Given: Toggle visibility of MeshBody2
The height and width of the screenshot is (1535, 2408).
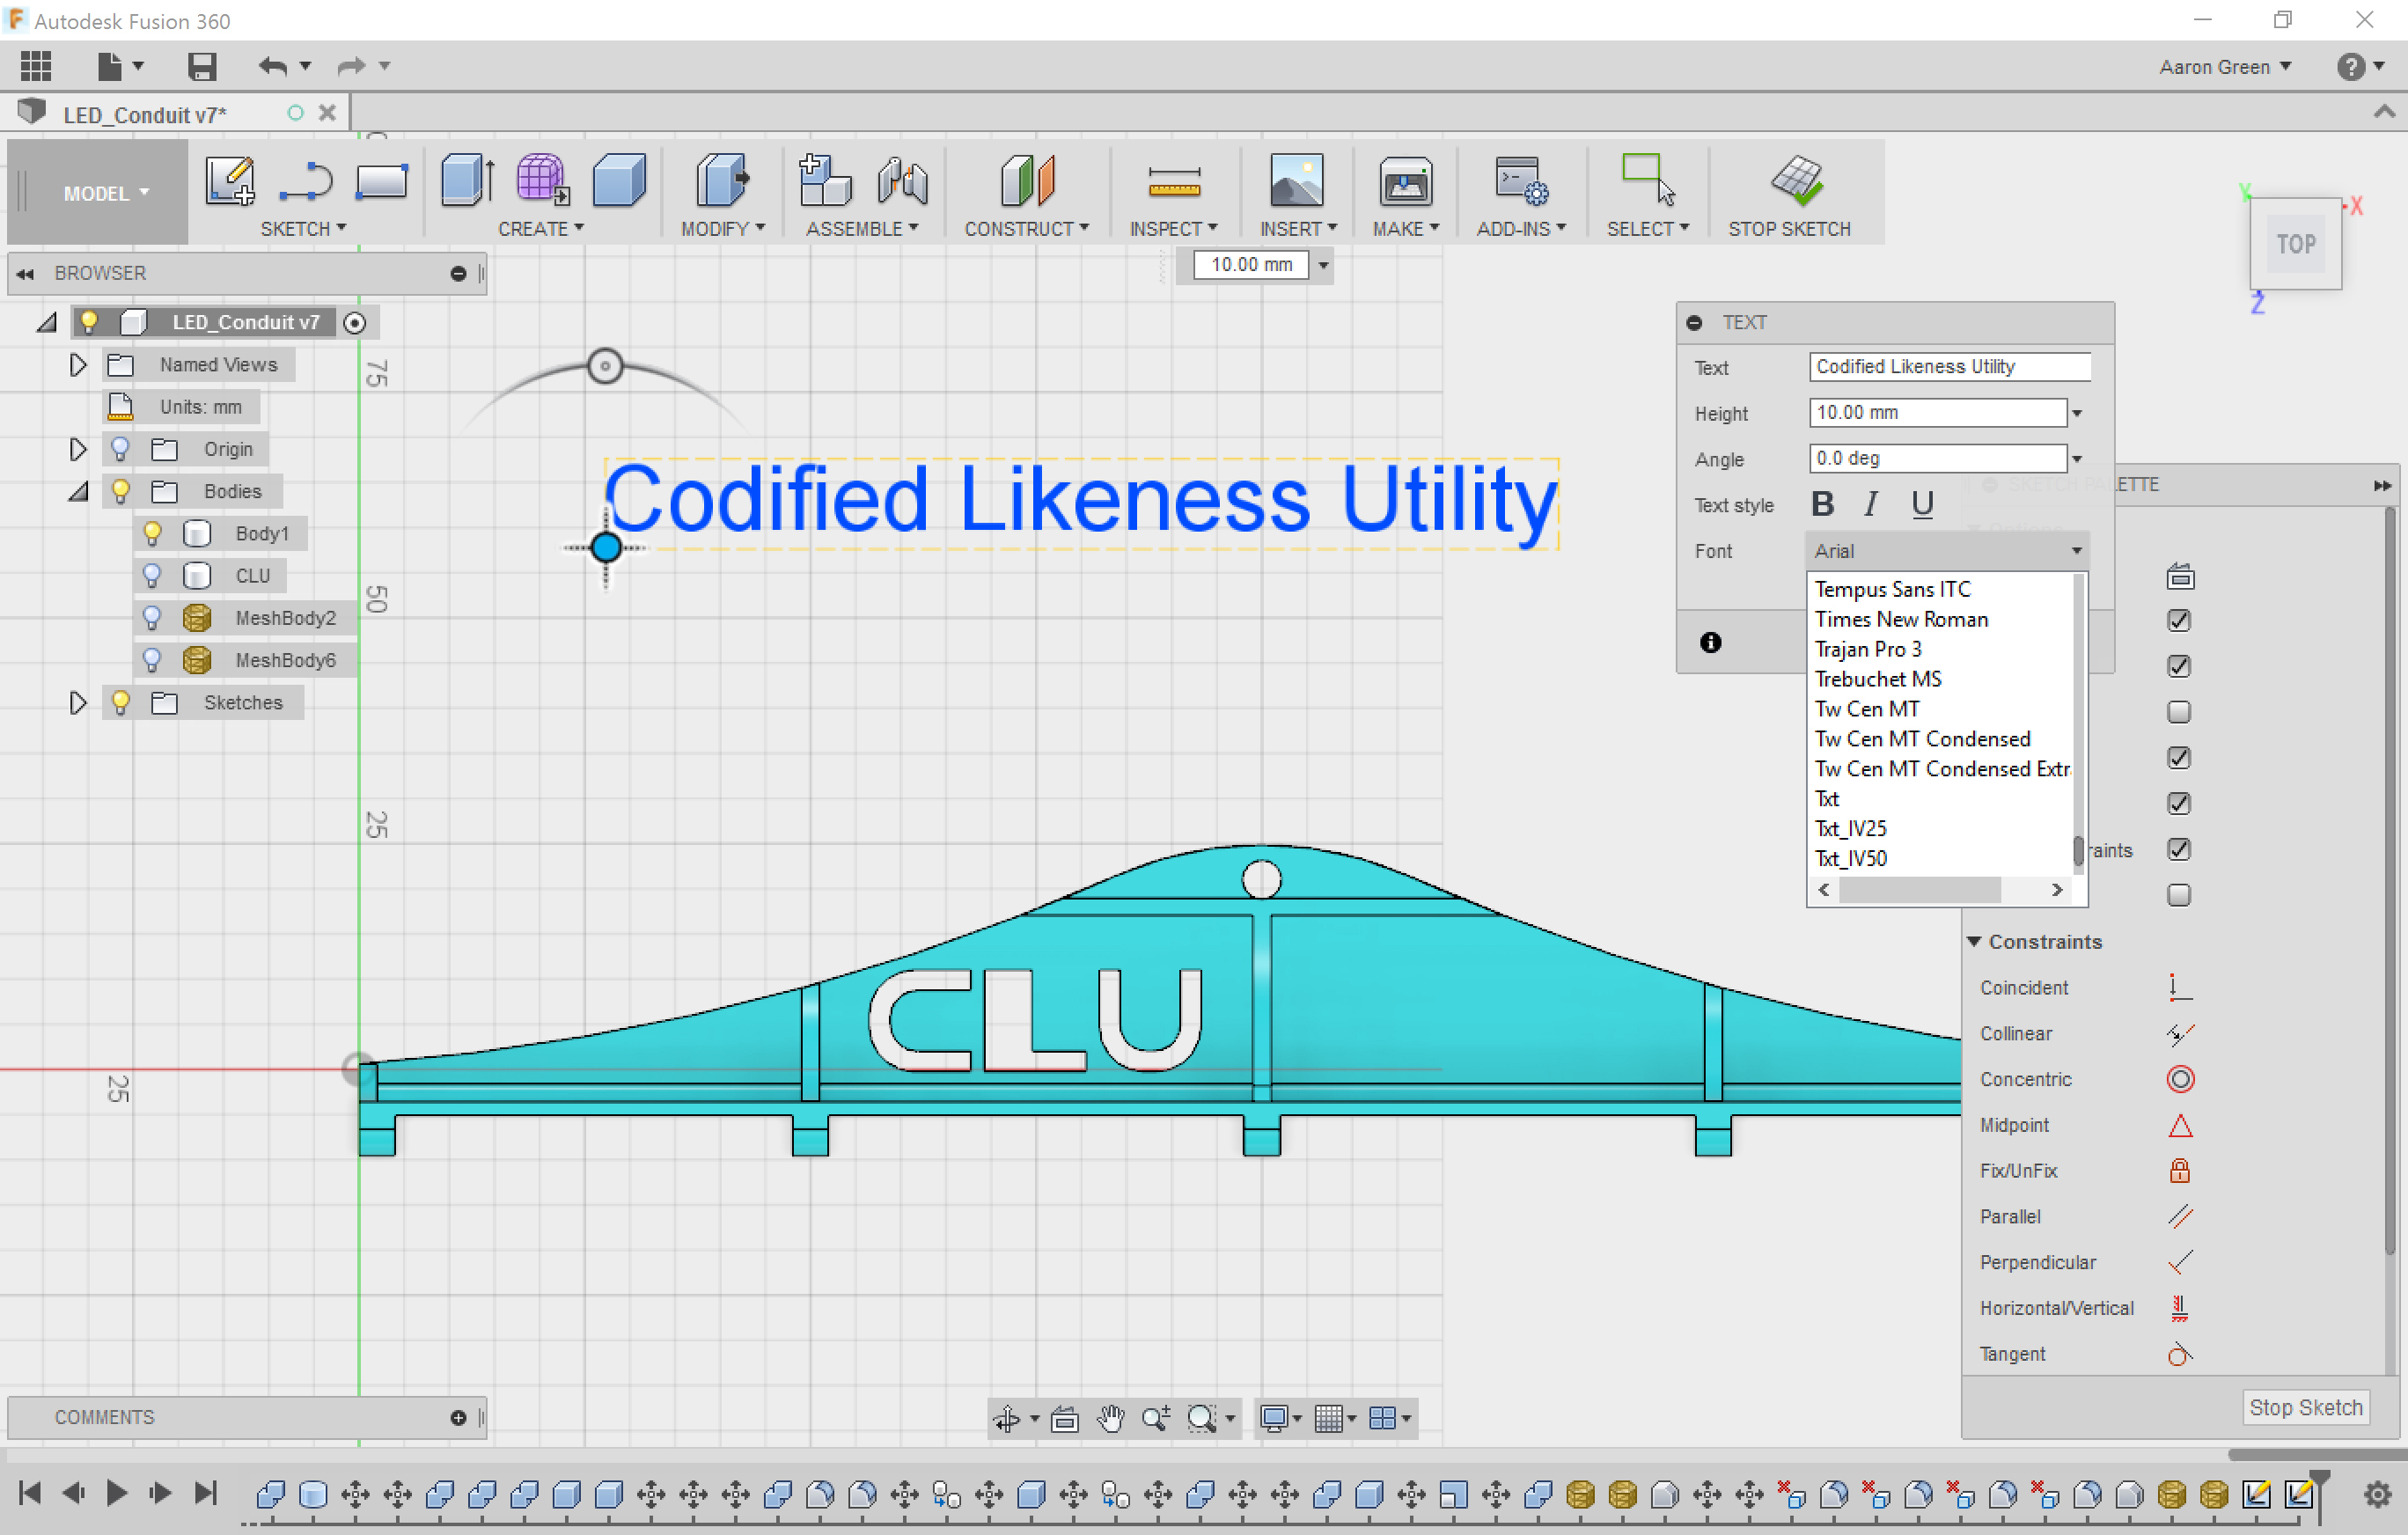Looking at the screenshot, I should coord(152,617).
